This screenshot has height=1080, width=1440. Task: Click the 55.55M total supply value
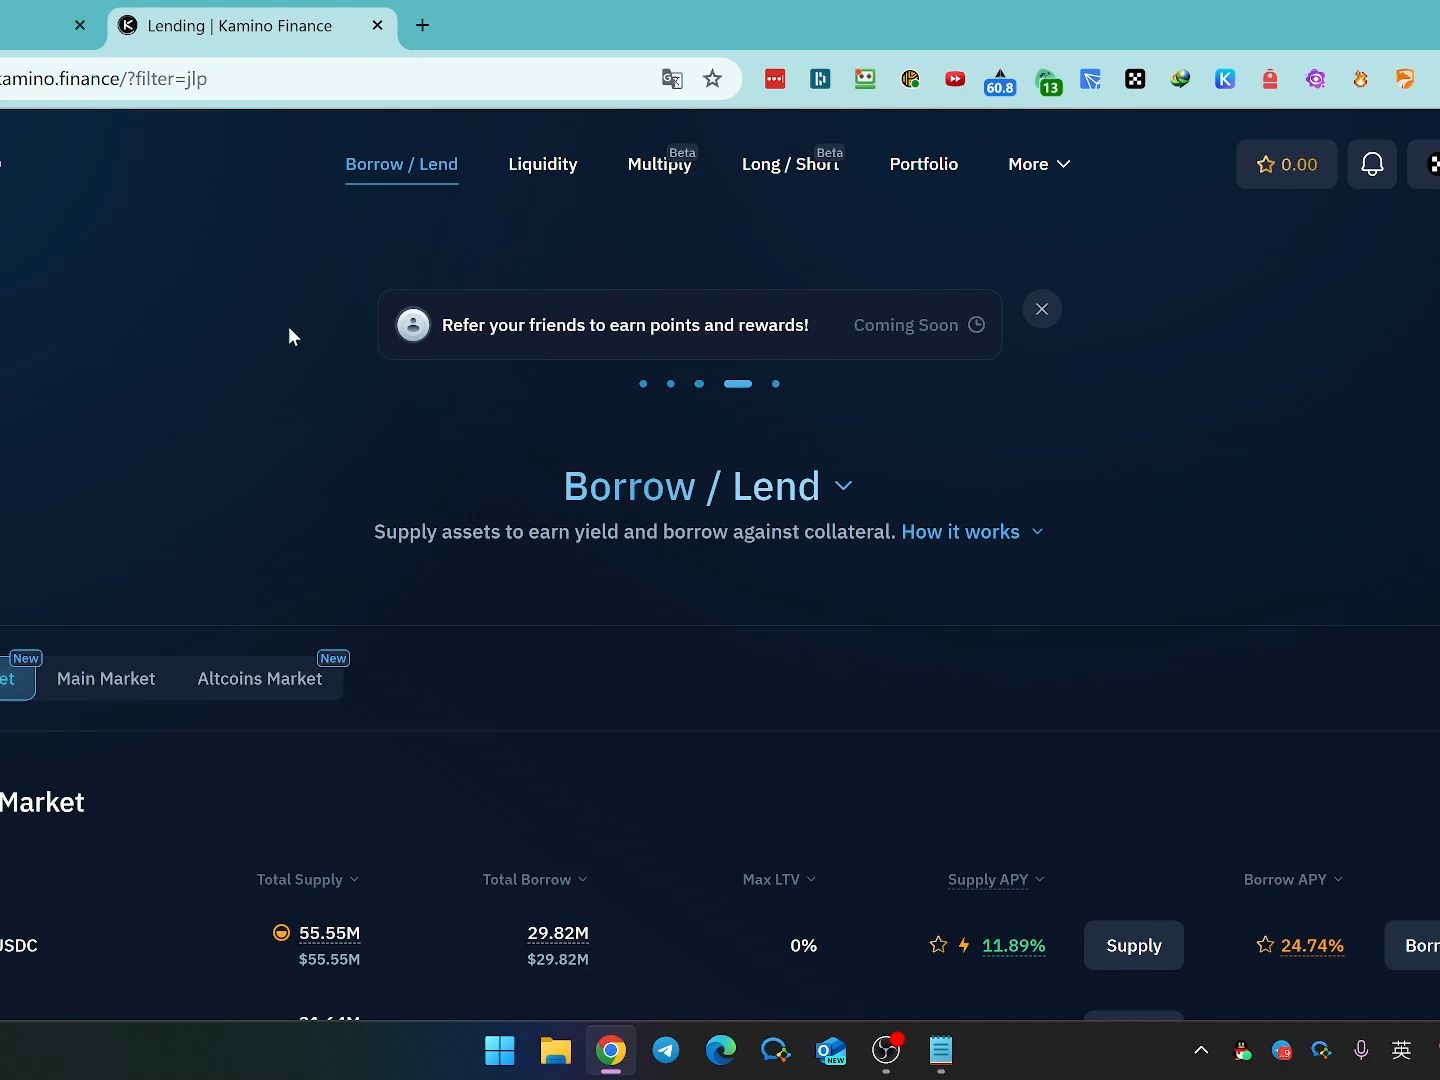coord(329,933)
